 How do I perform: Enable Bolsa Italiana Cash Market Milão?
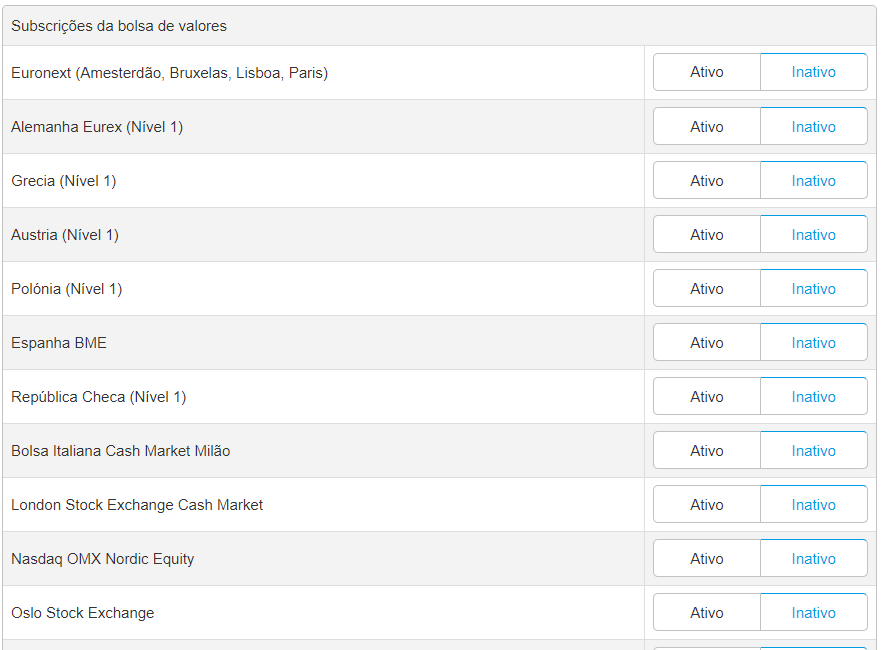pos(707,450)
